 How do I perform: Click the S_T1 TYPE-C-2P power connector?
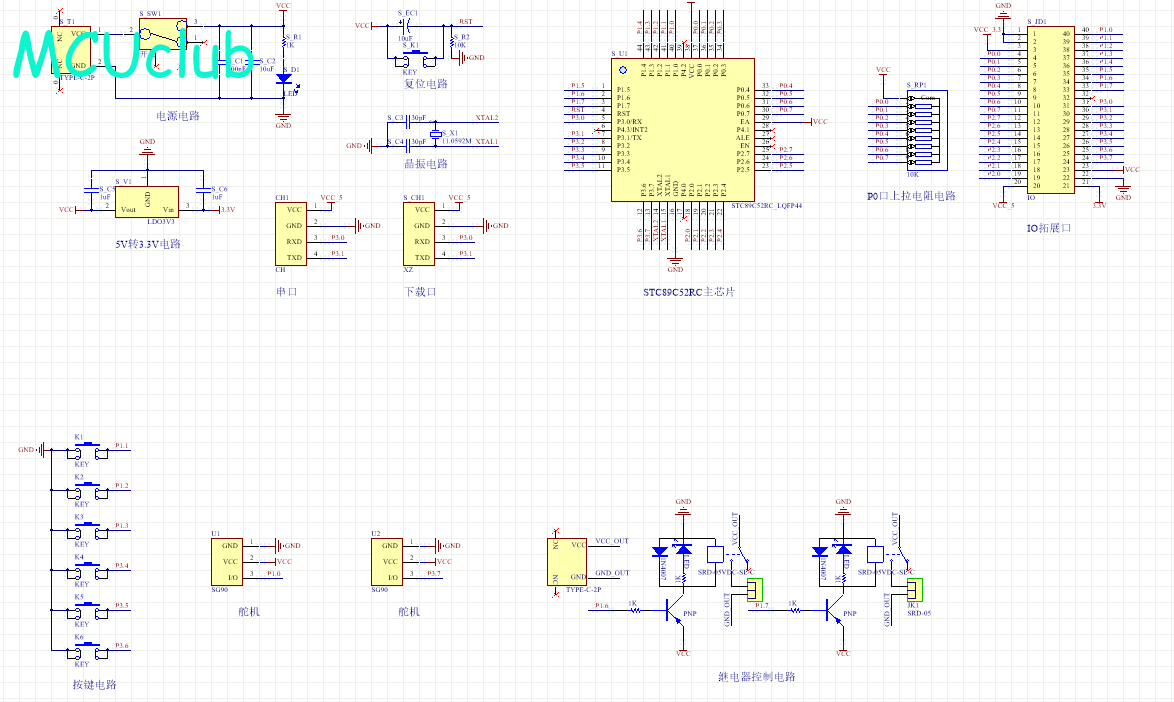(x=75, y=49)
